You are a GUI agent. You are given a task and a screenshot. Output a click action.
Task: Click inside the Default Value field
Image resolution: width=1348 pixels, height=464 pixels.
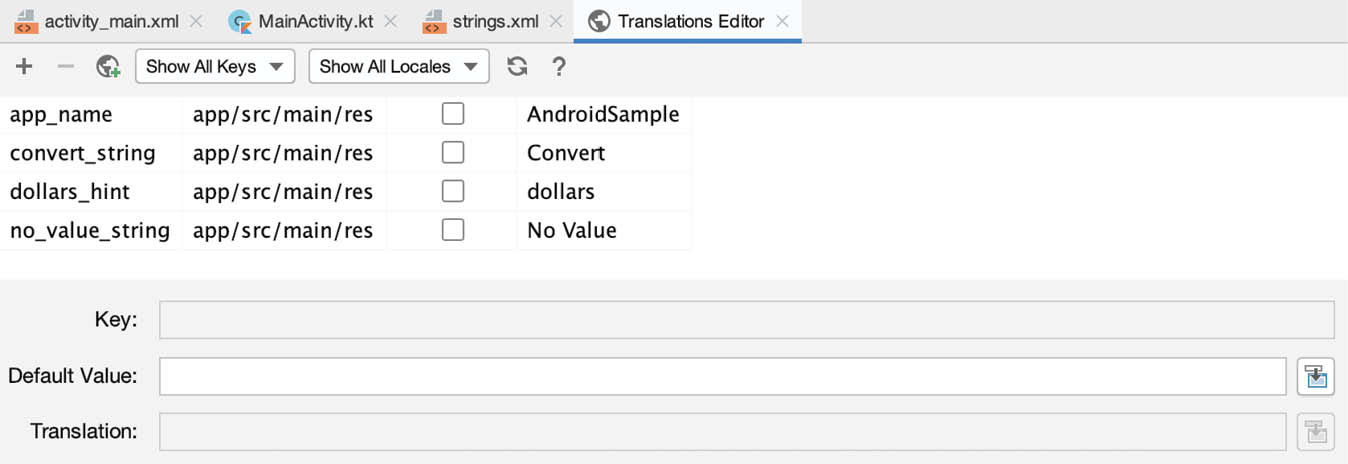pos(722,377)
